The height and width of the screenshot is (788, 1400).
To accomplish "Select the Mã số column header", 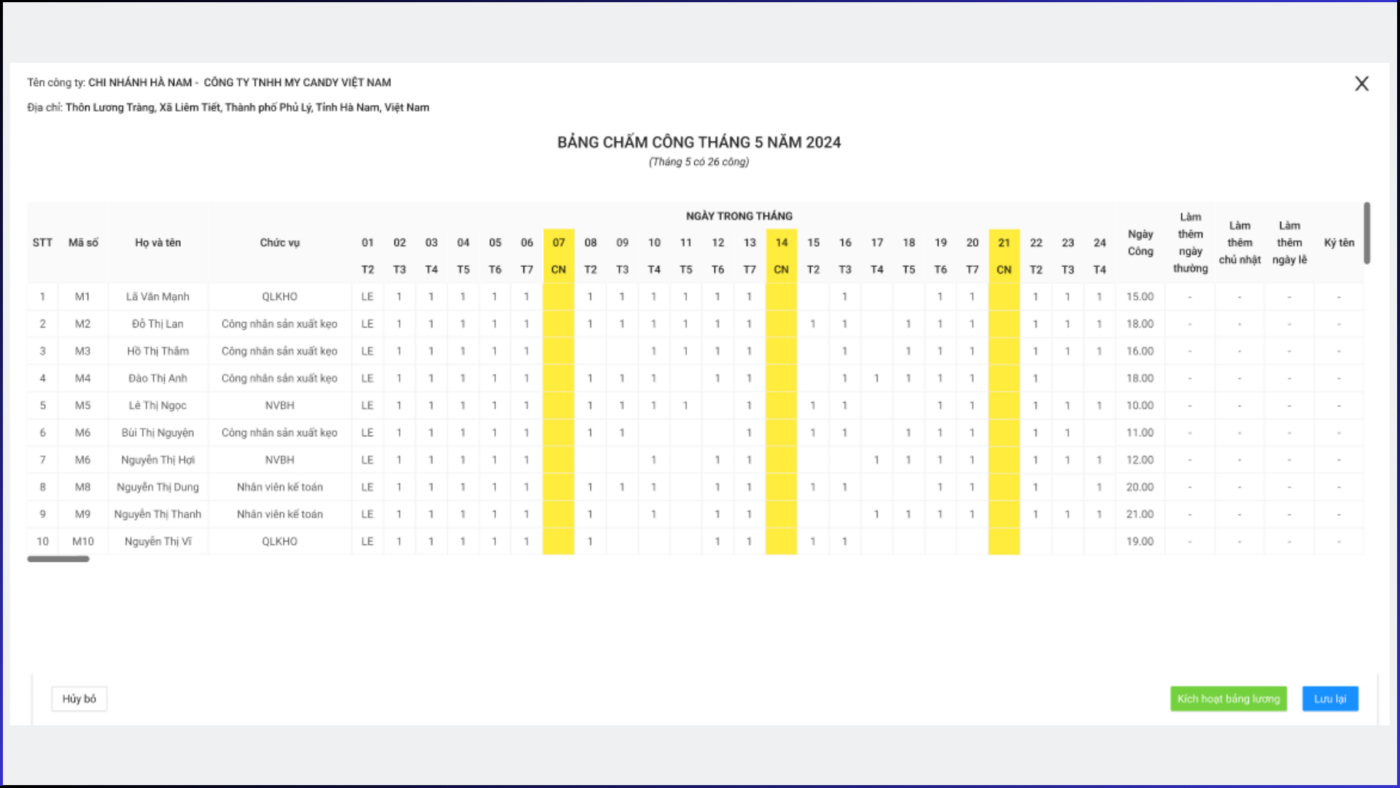I will (82, 243).
